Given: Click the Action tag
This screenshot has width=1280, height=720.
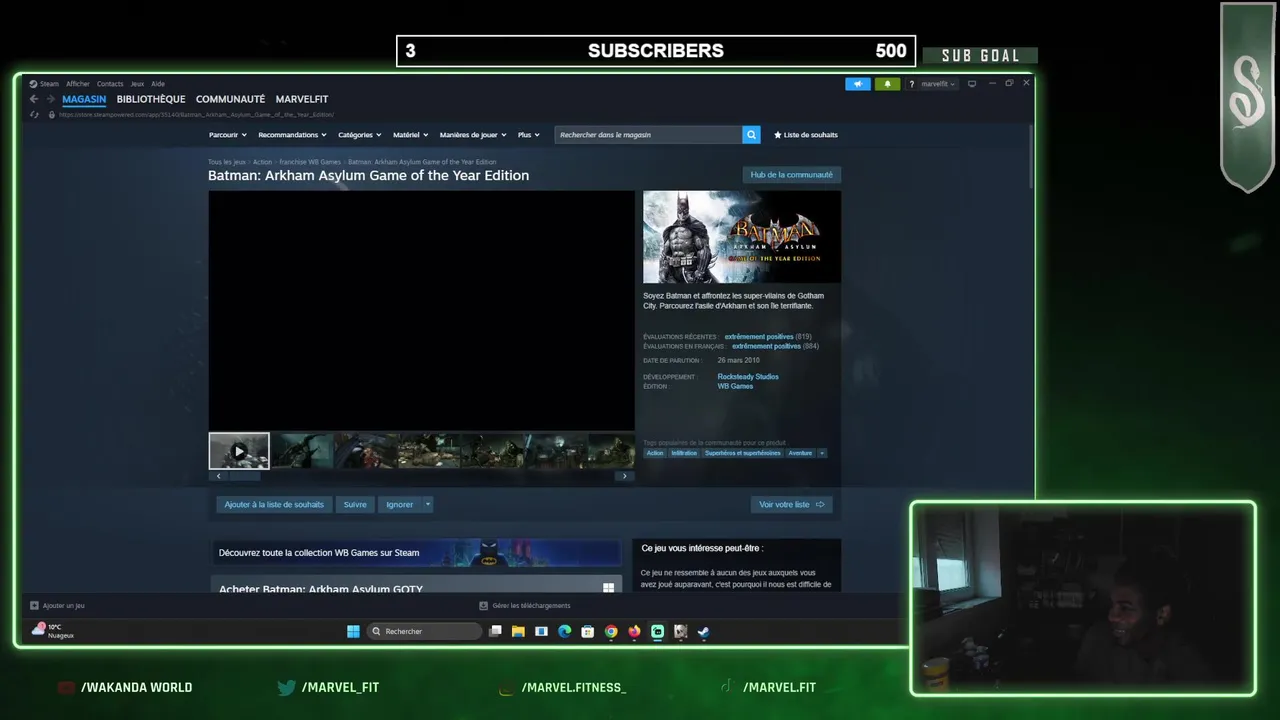Looking at the screenshot, I should (x=655, y=453).
